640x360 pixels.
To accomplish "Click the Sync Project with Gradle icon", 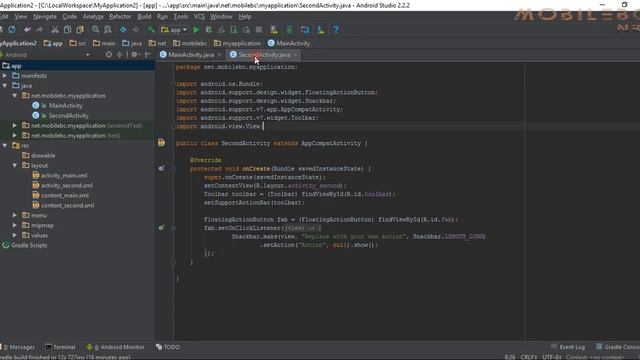I will pos(289,30).
